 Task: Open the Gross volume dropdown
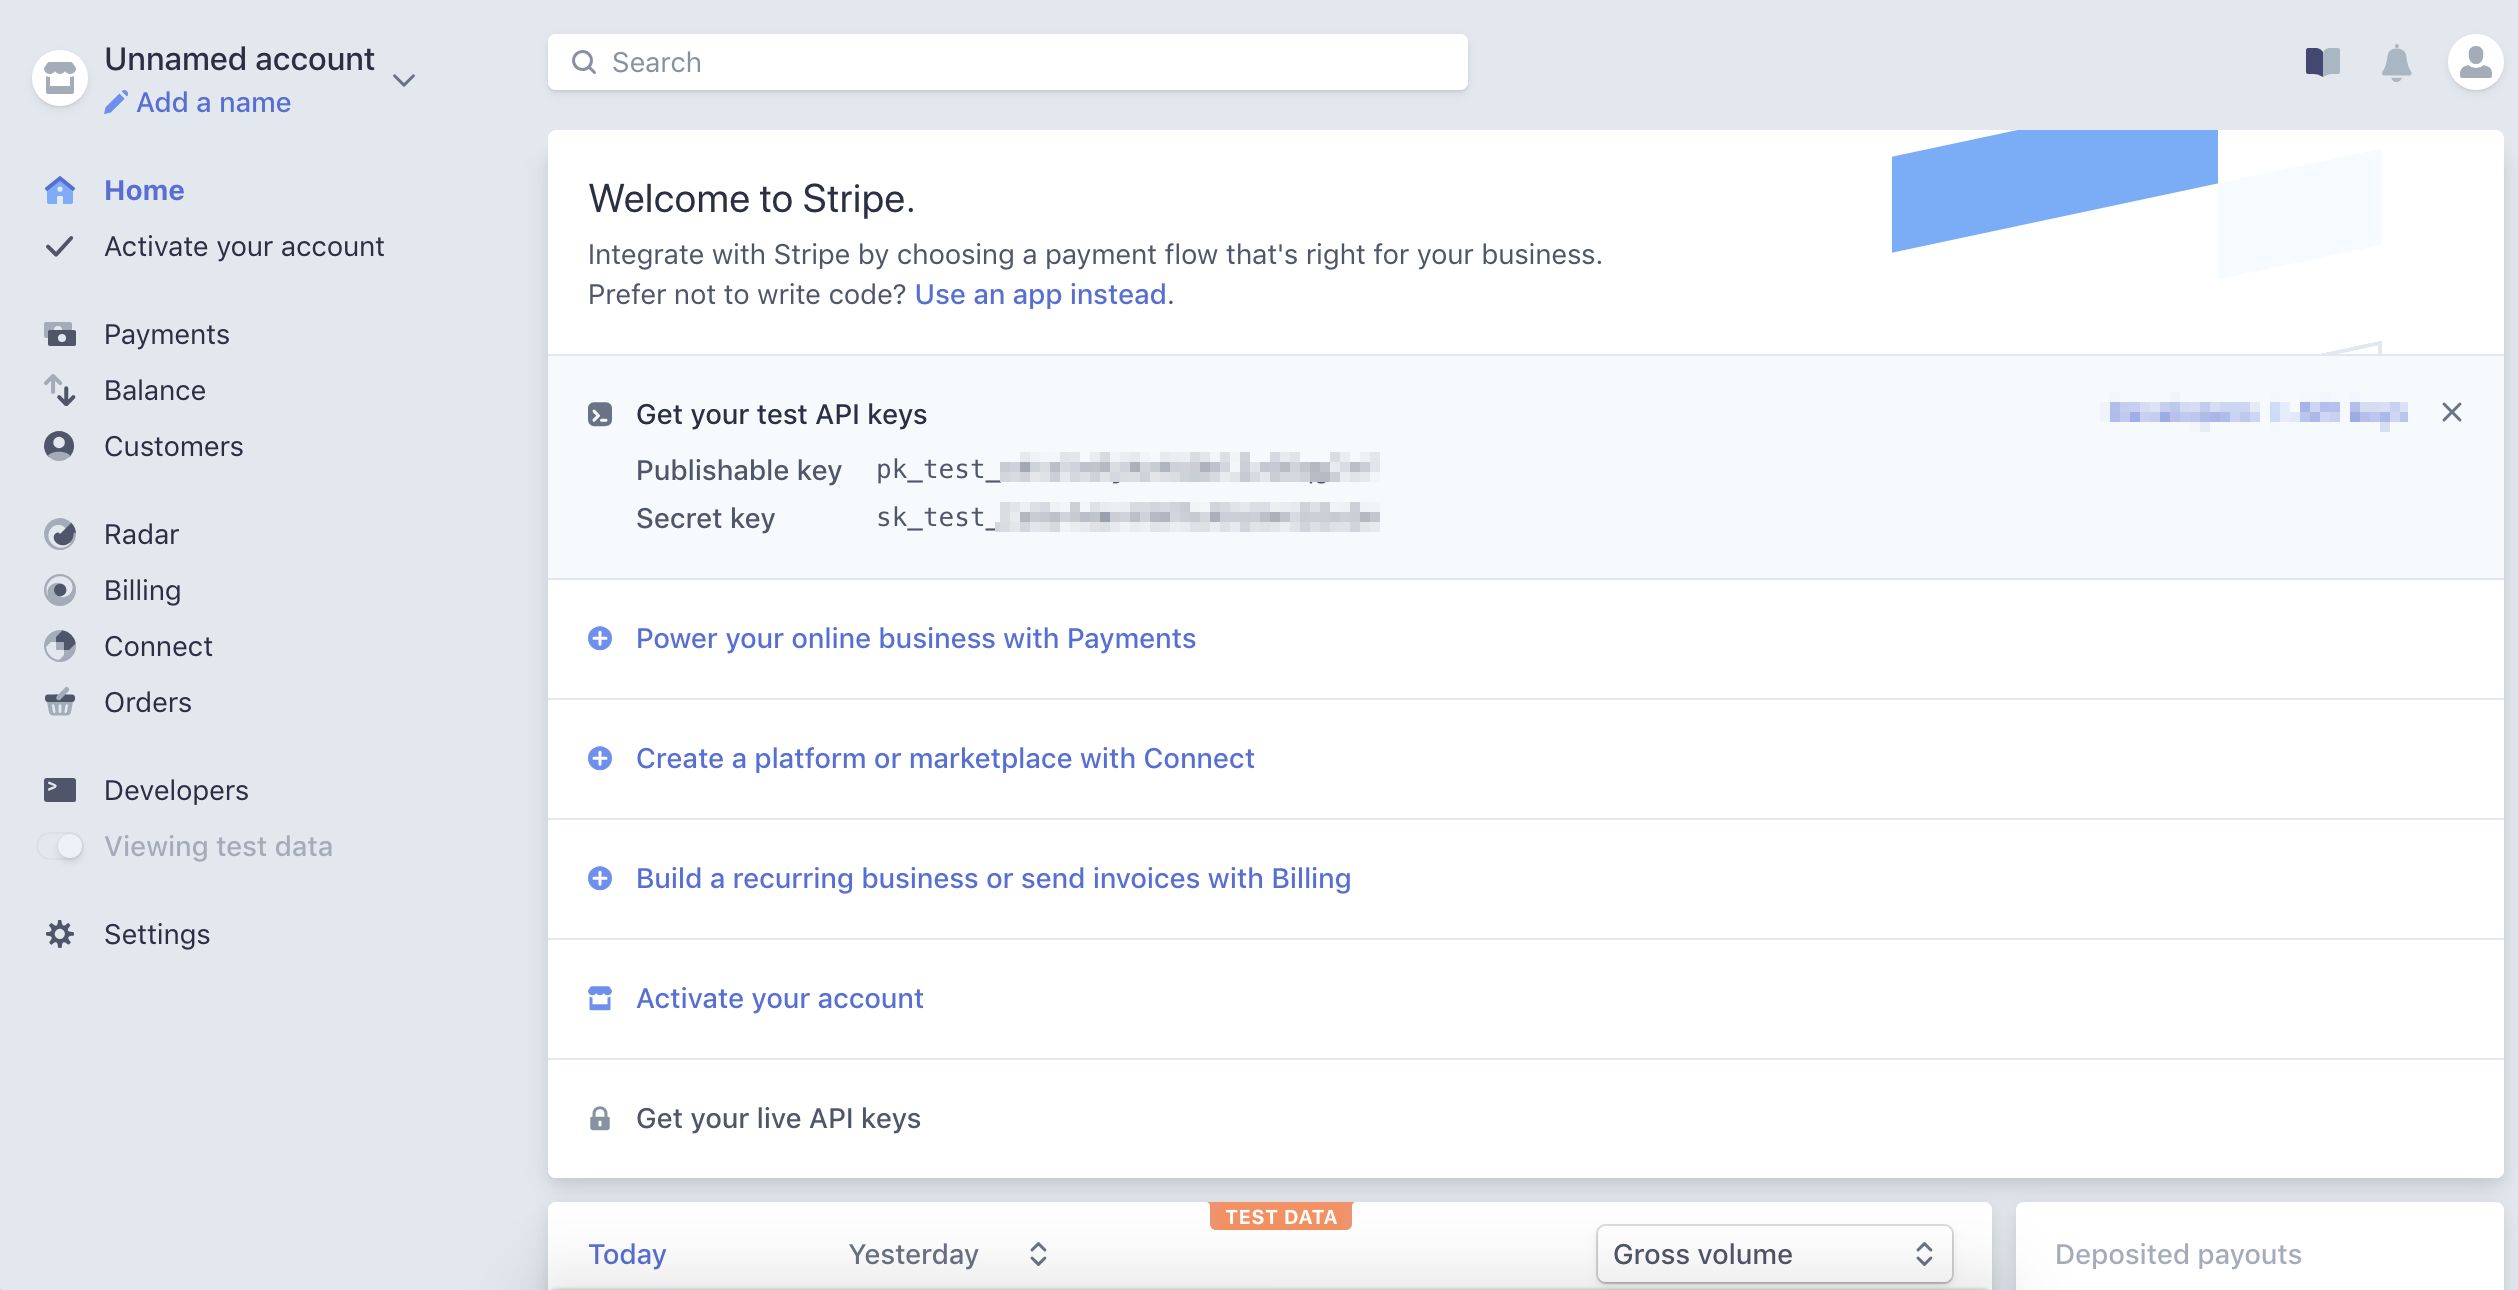point(1775,1254)
